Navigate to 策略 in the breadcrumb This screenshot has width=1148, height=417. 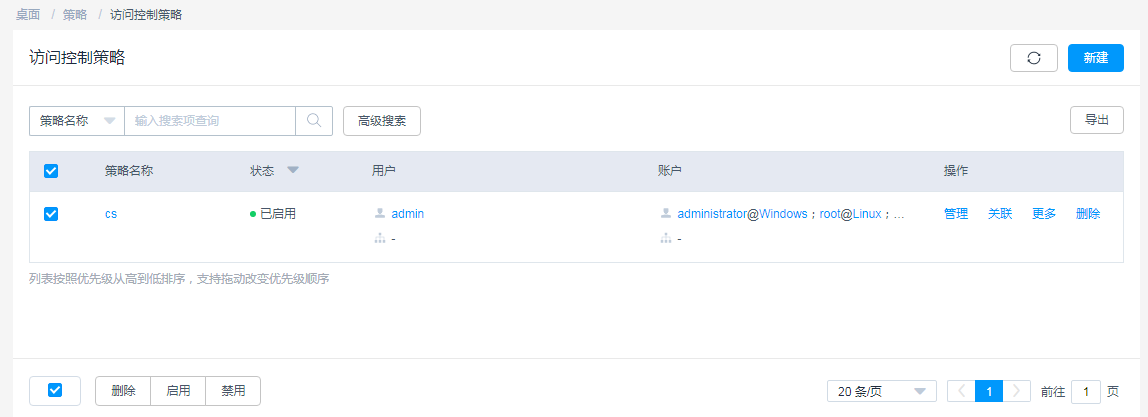coord(75,15)
